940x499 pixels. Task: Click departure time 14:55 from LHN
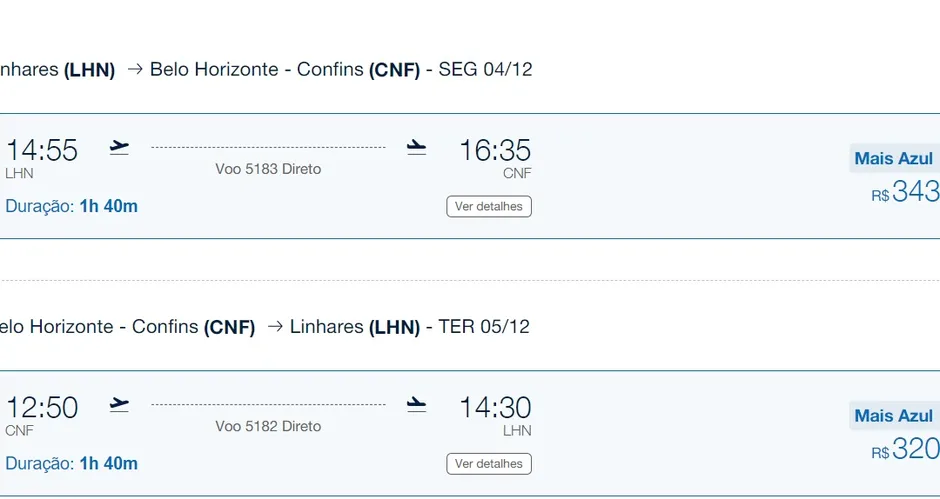(42, 150)
